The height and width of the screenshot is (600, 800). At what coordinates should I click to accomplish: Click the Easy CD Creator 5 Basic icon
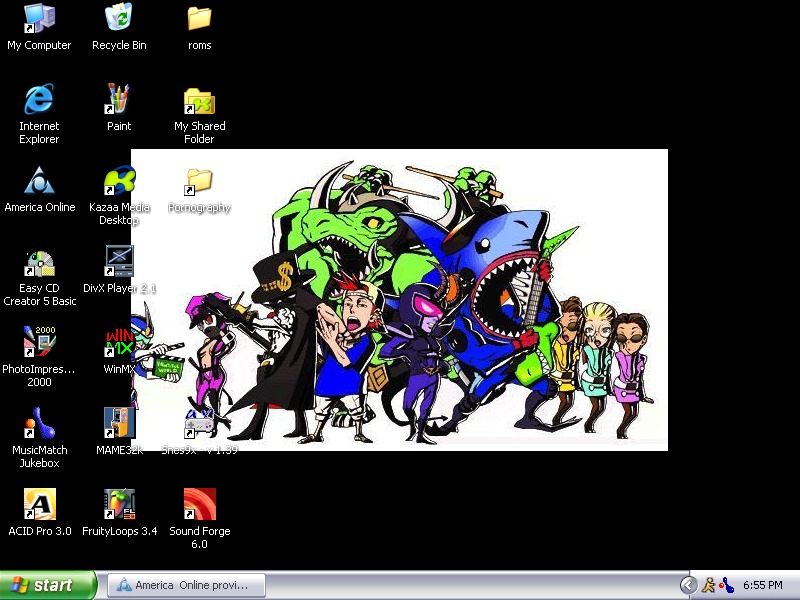[x=39, y=262]
